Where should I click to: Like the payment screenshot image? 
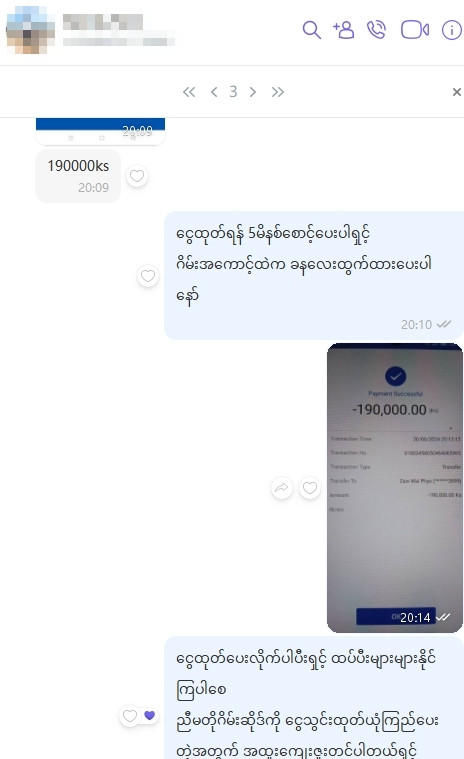coord(310,488)
